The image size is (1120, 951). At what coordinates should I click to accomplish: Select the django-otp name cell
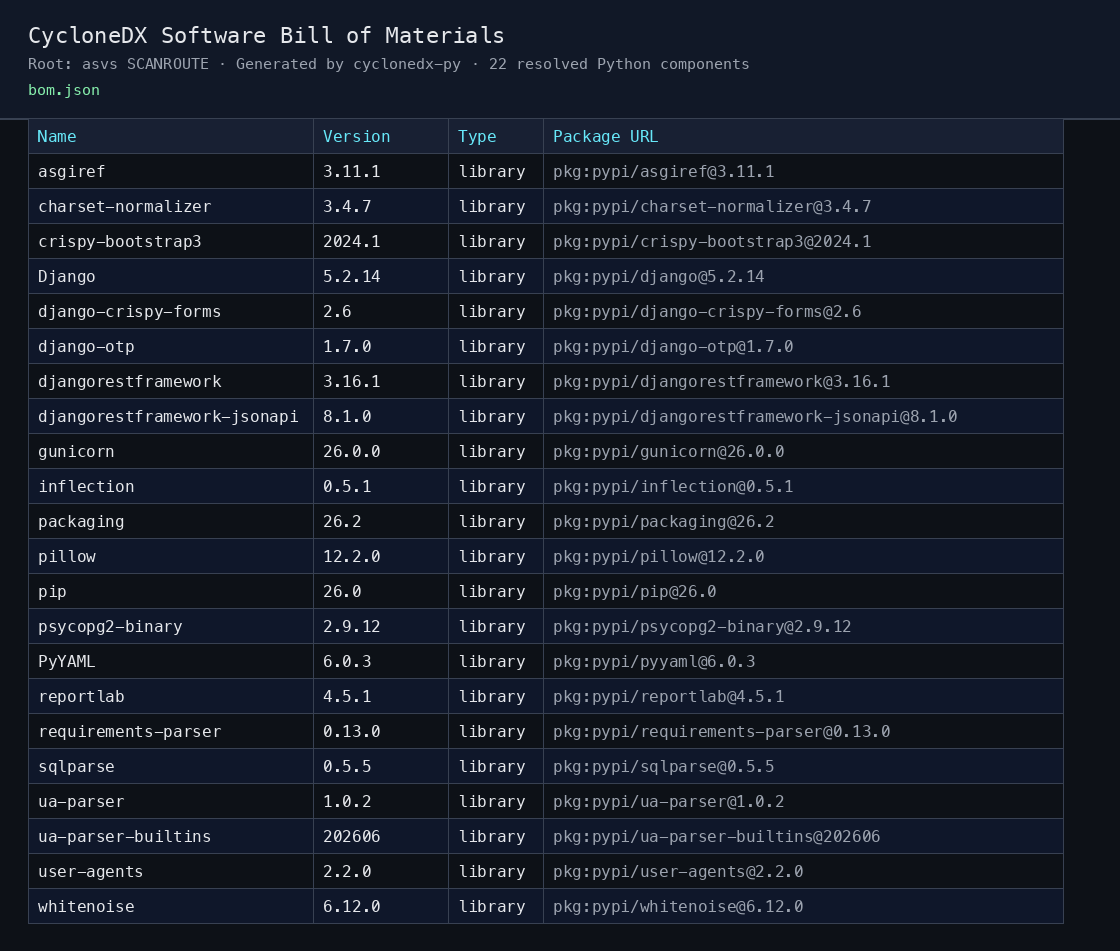pos(171,347)
